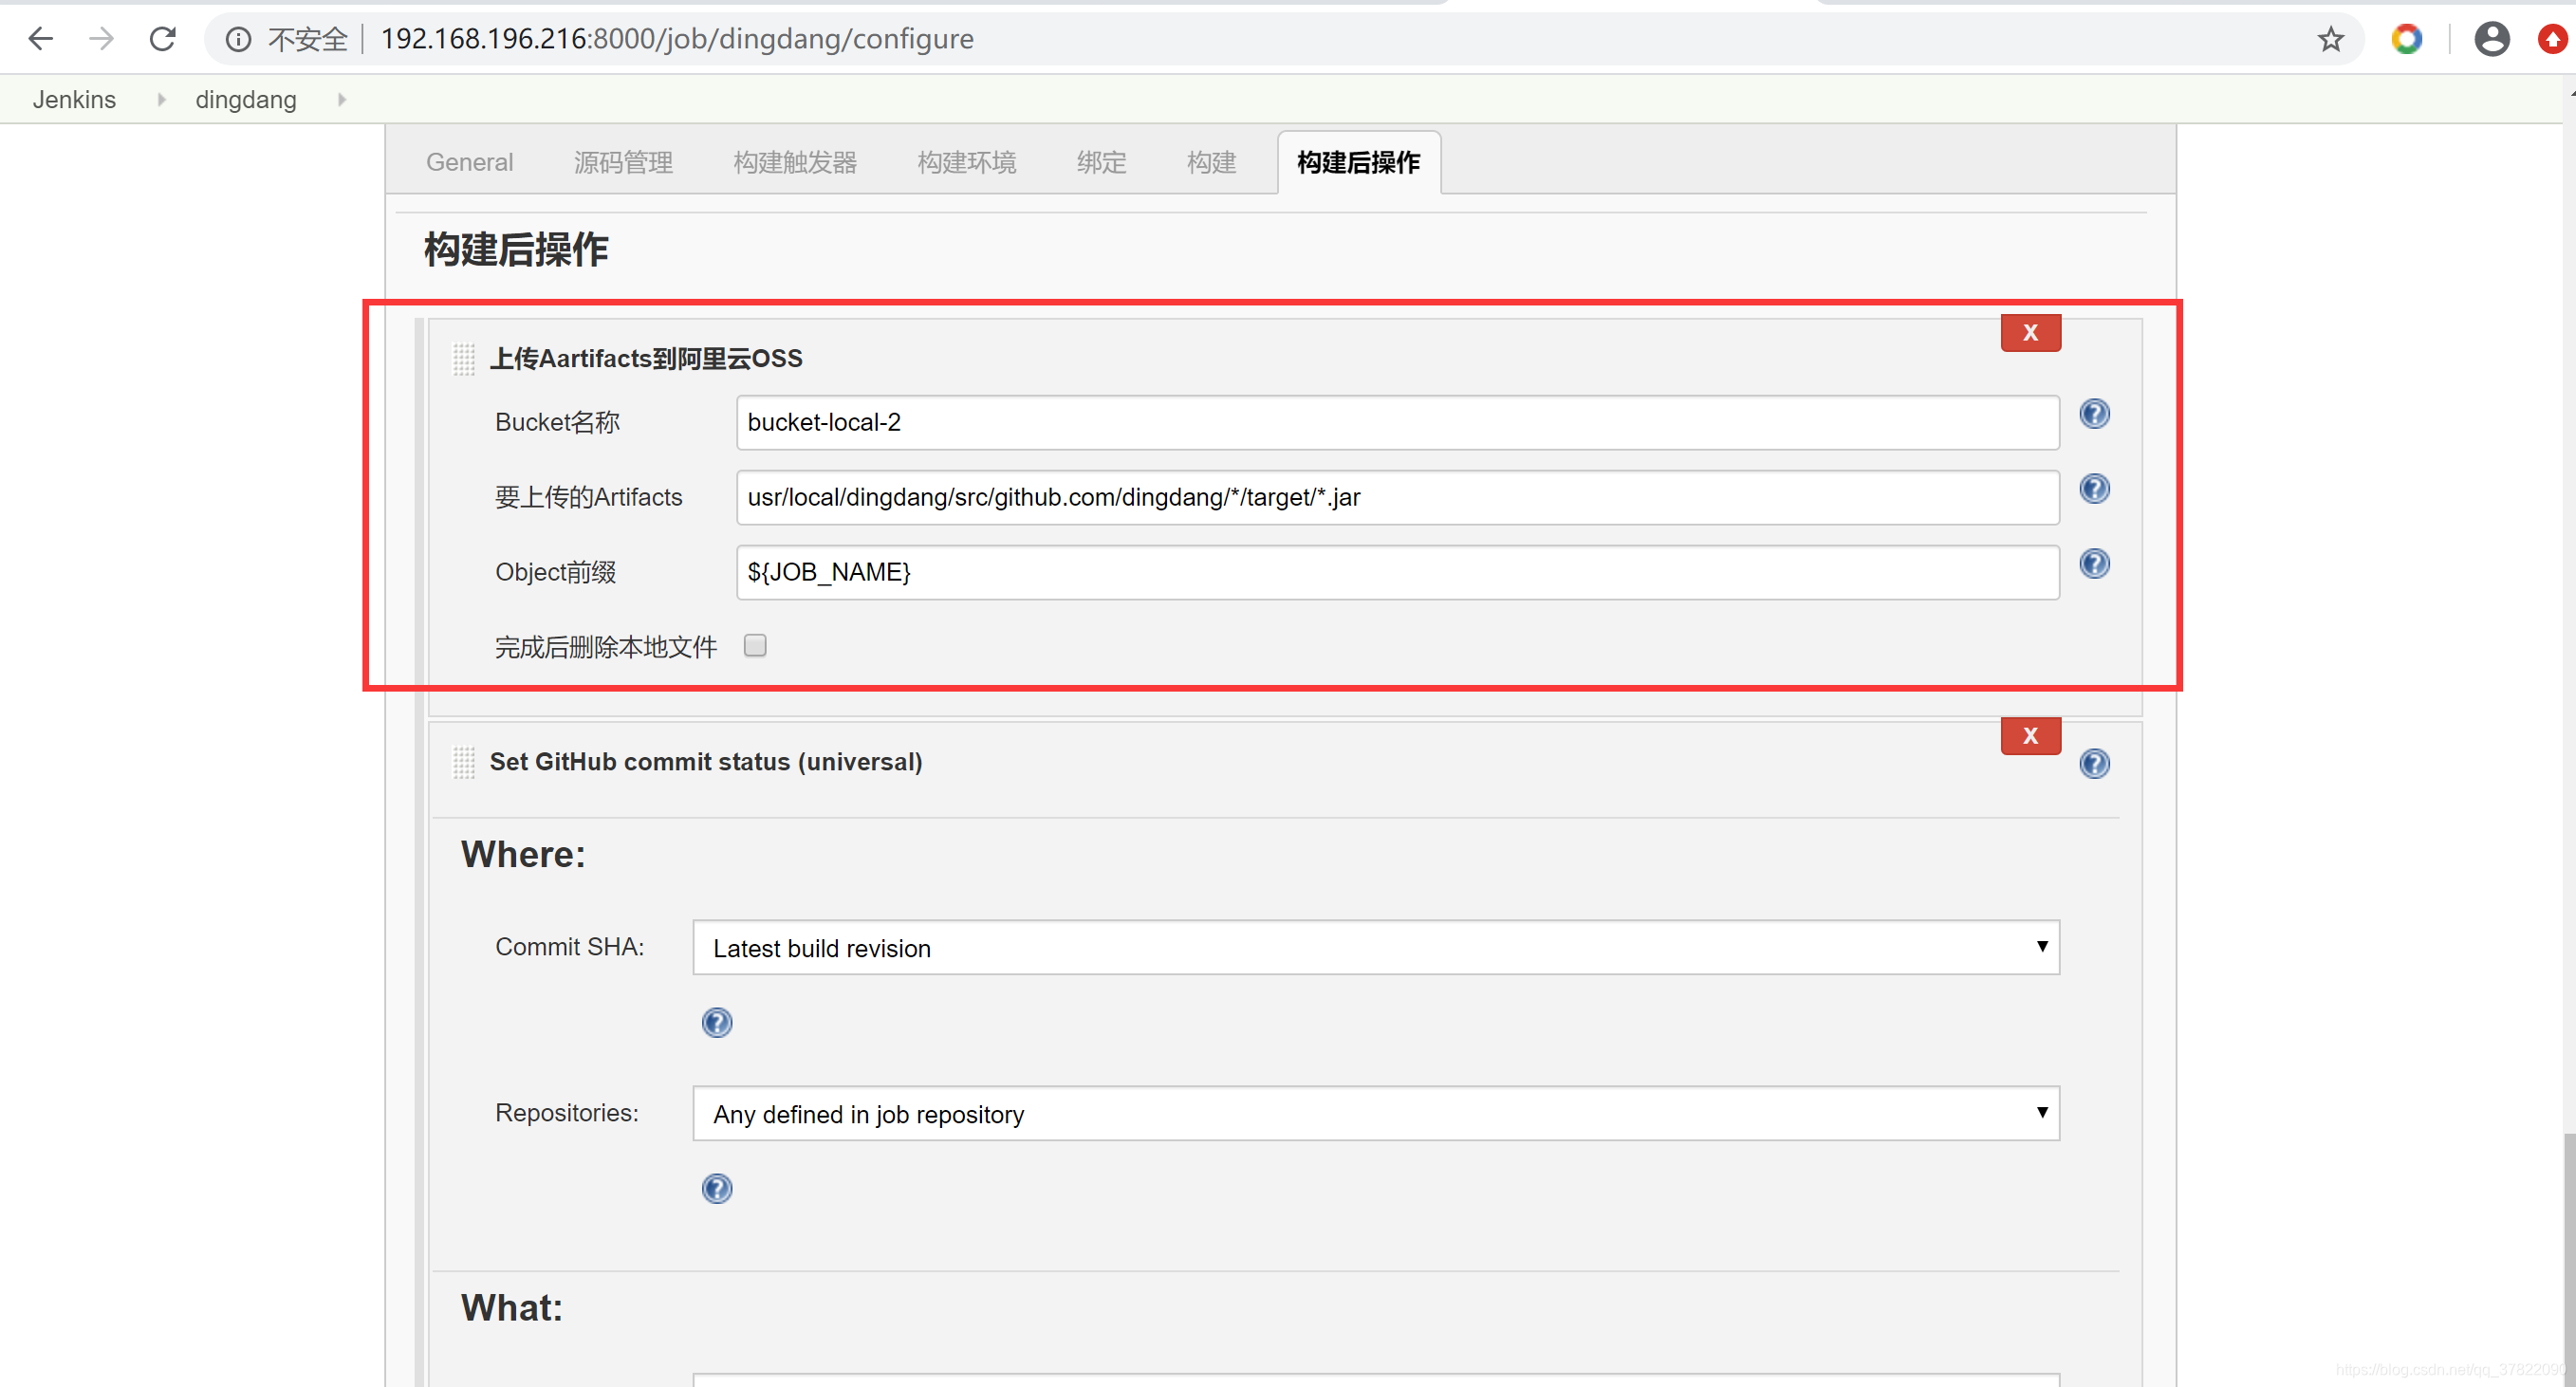Image resolution: width=2576 pixels, height=1387 pixels.
Task: Bookmark this page with the star icon
Action: (2331, 39)
